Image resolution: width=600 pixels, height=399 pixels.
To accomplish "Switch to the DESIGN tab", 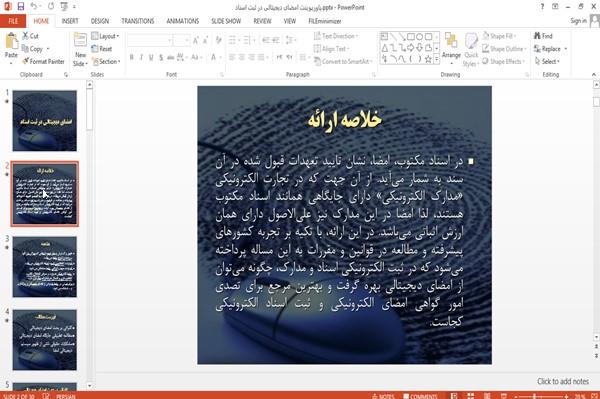I will (99, 21).
